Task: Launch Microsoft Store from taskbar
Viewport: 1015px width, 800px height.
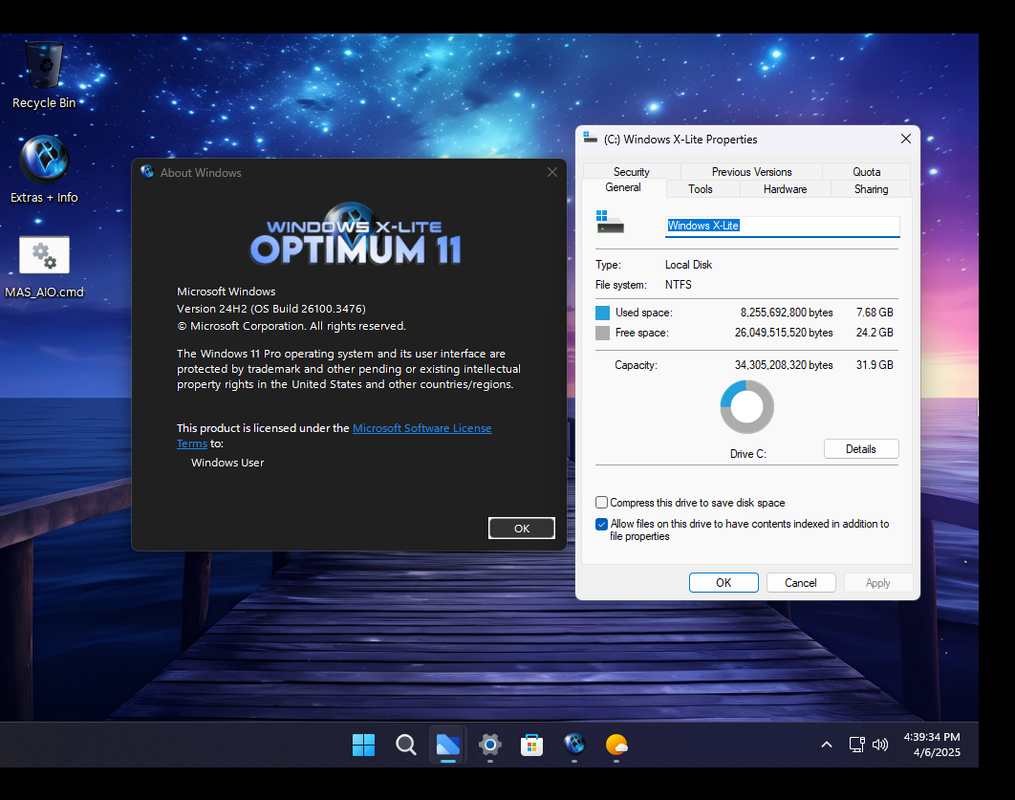Action: pyautogui.click(x=532, y=745)
